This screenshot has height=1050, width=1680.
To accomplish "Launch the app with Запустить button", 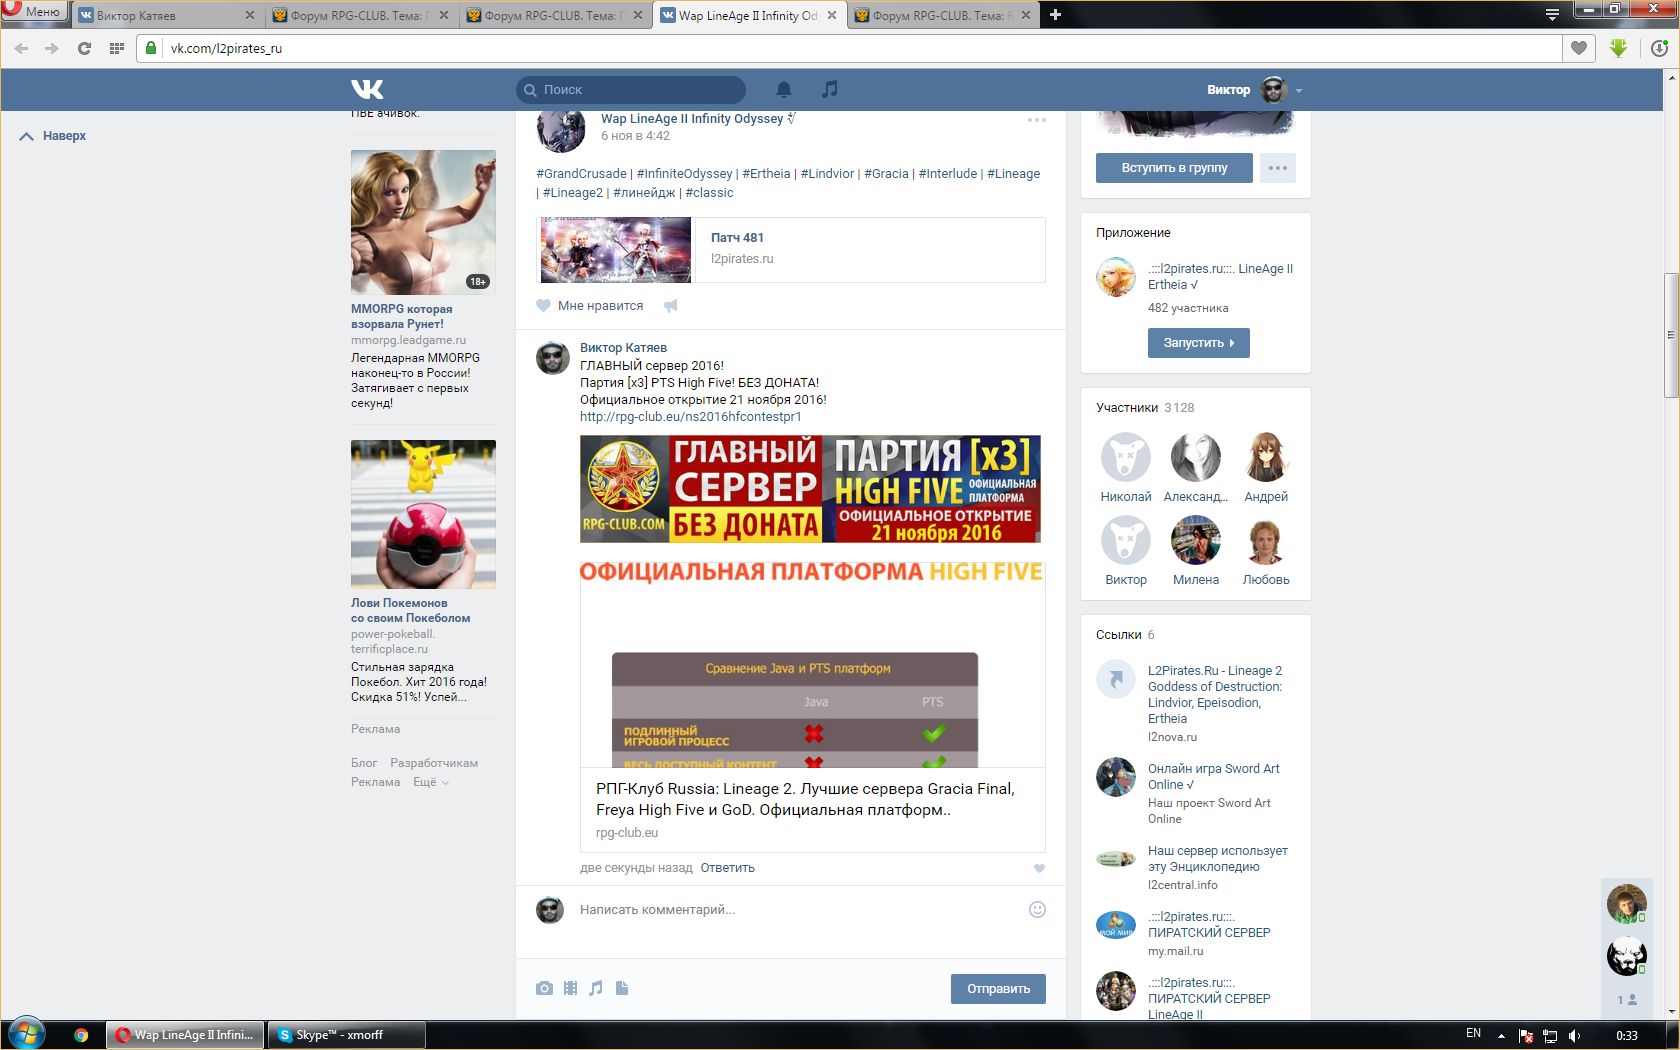I will (x=1198, y=343).
